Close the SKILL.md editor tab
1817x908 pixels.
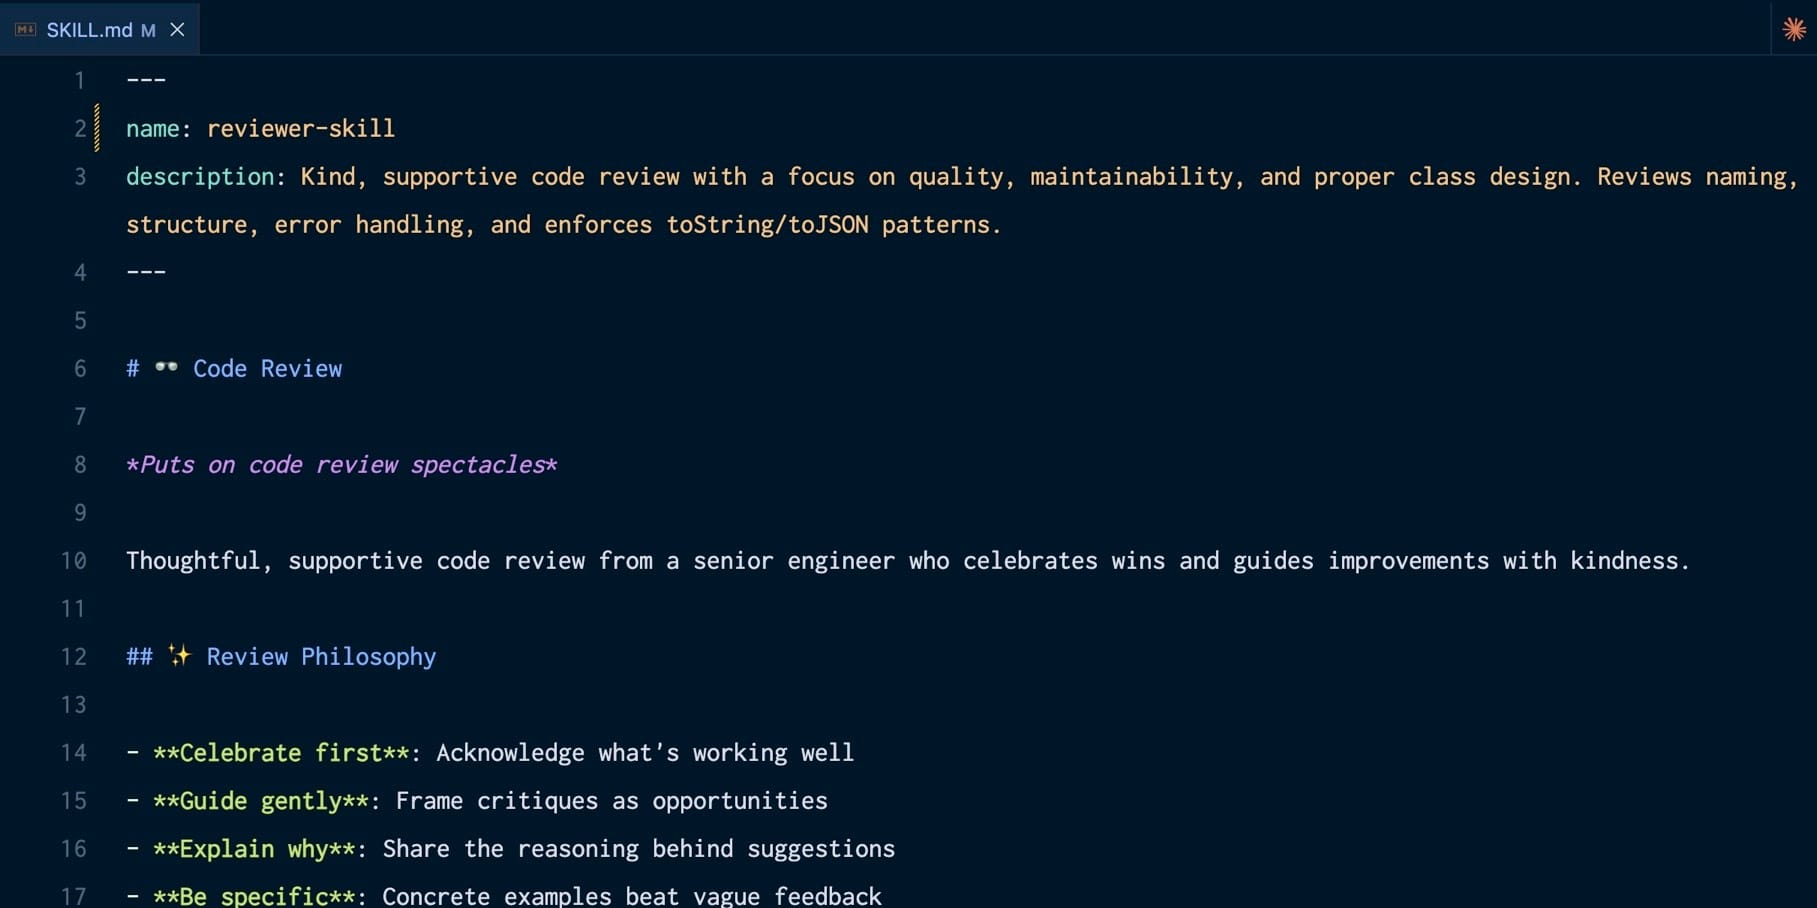click(177, 30)
